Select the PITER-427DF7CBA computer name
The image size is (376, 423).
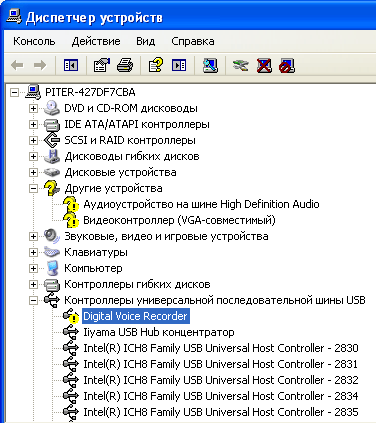90,92
